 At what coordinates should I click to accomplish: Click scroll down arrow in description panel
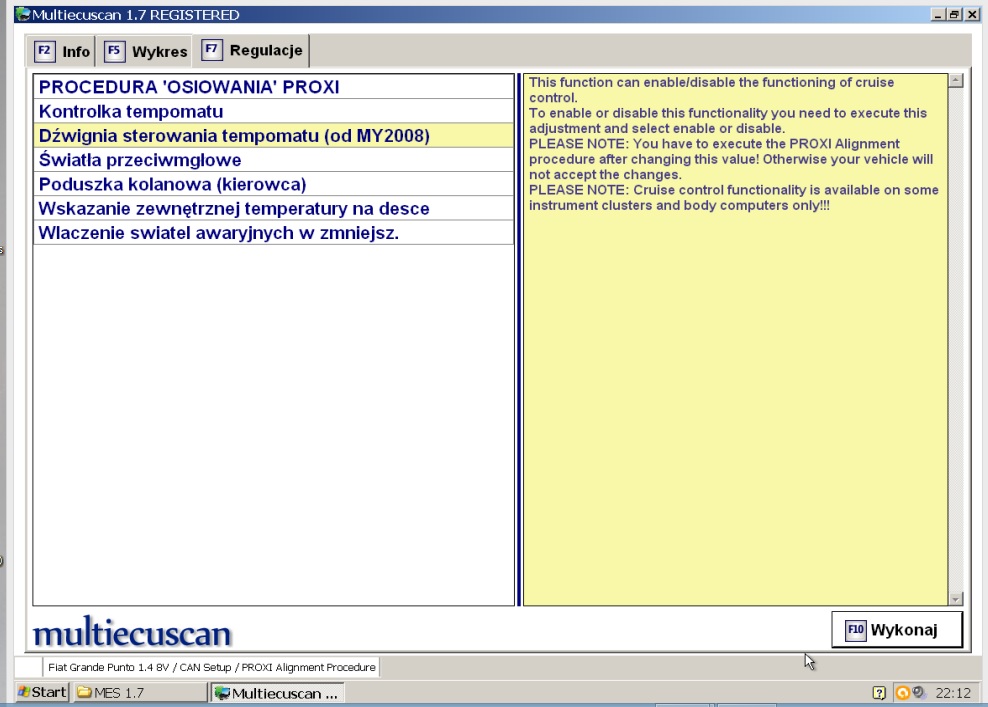955,598
